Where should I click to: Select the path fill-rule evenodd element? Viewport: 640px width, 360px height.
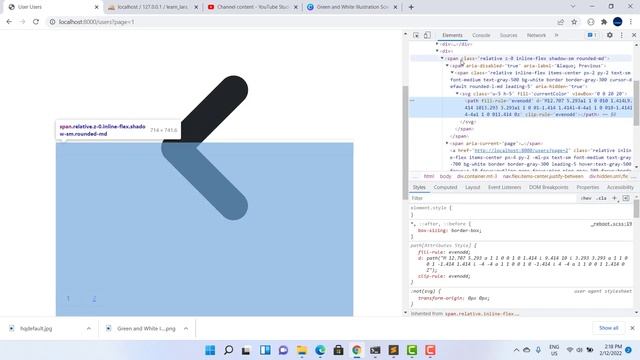(521, 107)
